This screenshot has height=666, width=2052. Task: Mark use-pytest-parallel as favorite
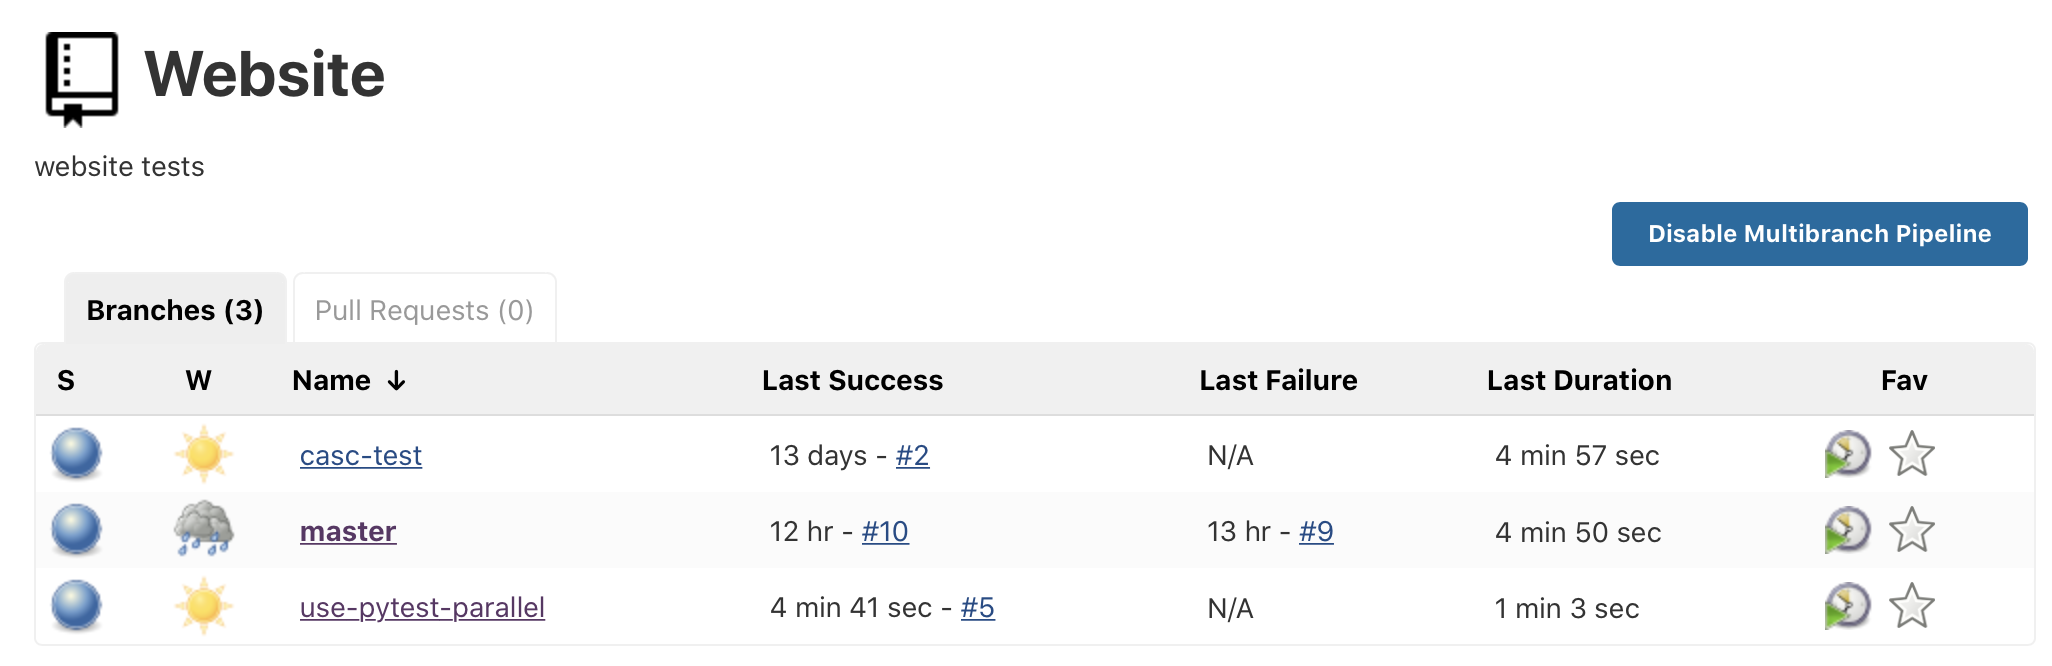click(x=1911, y=606)
